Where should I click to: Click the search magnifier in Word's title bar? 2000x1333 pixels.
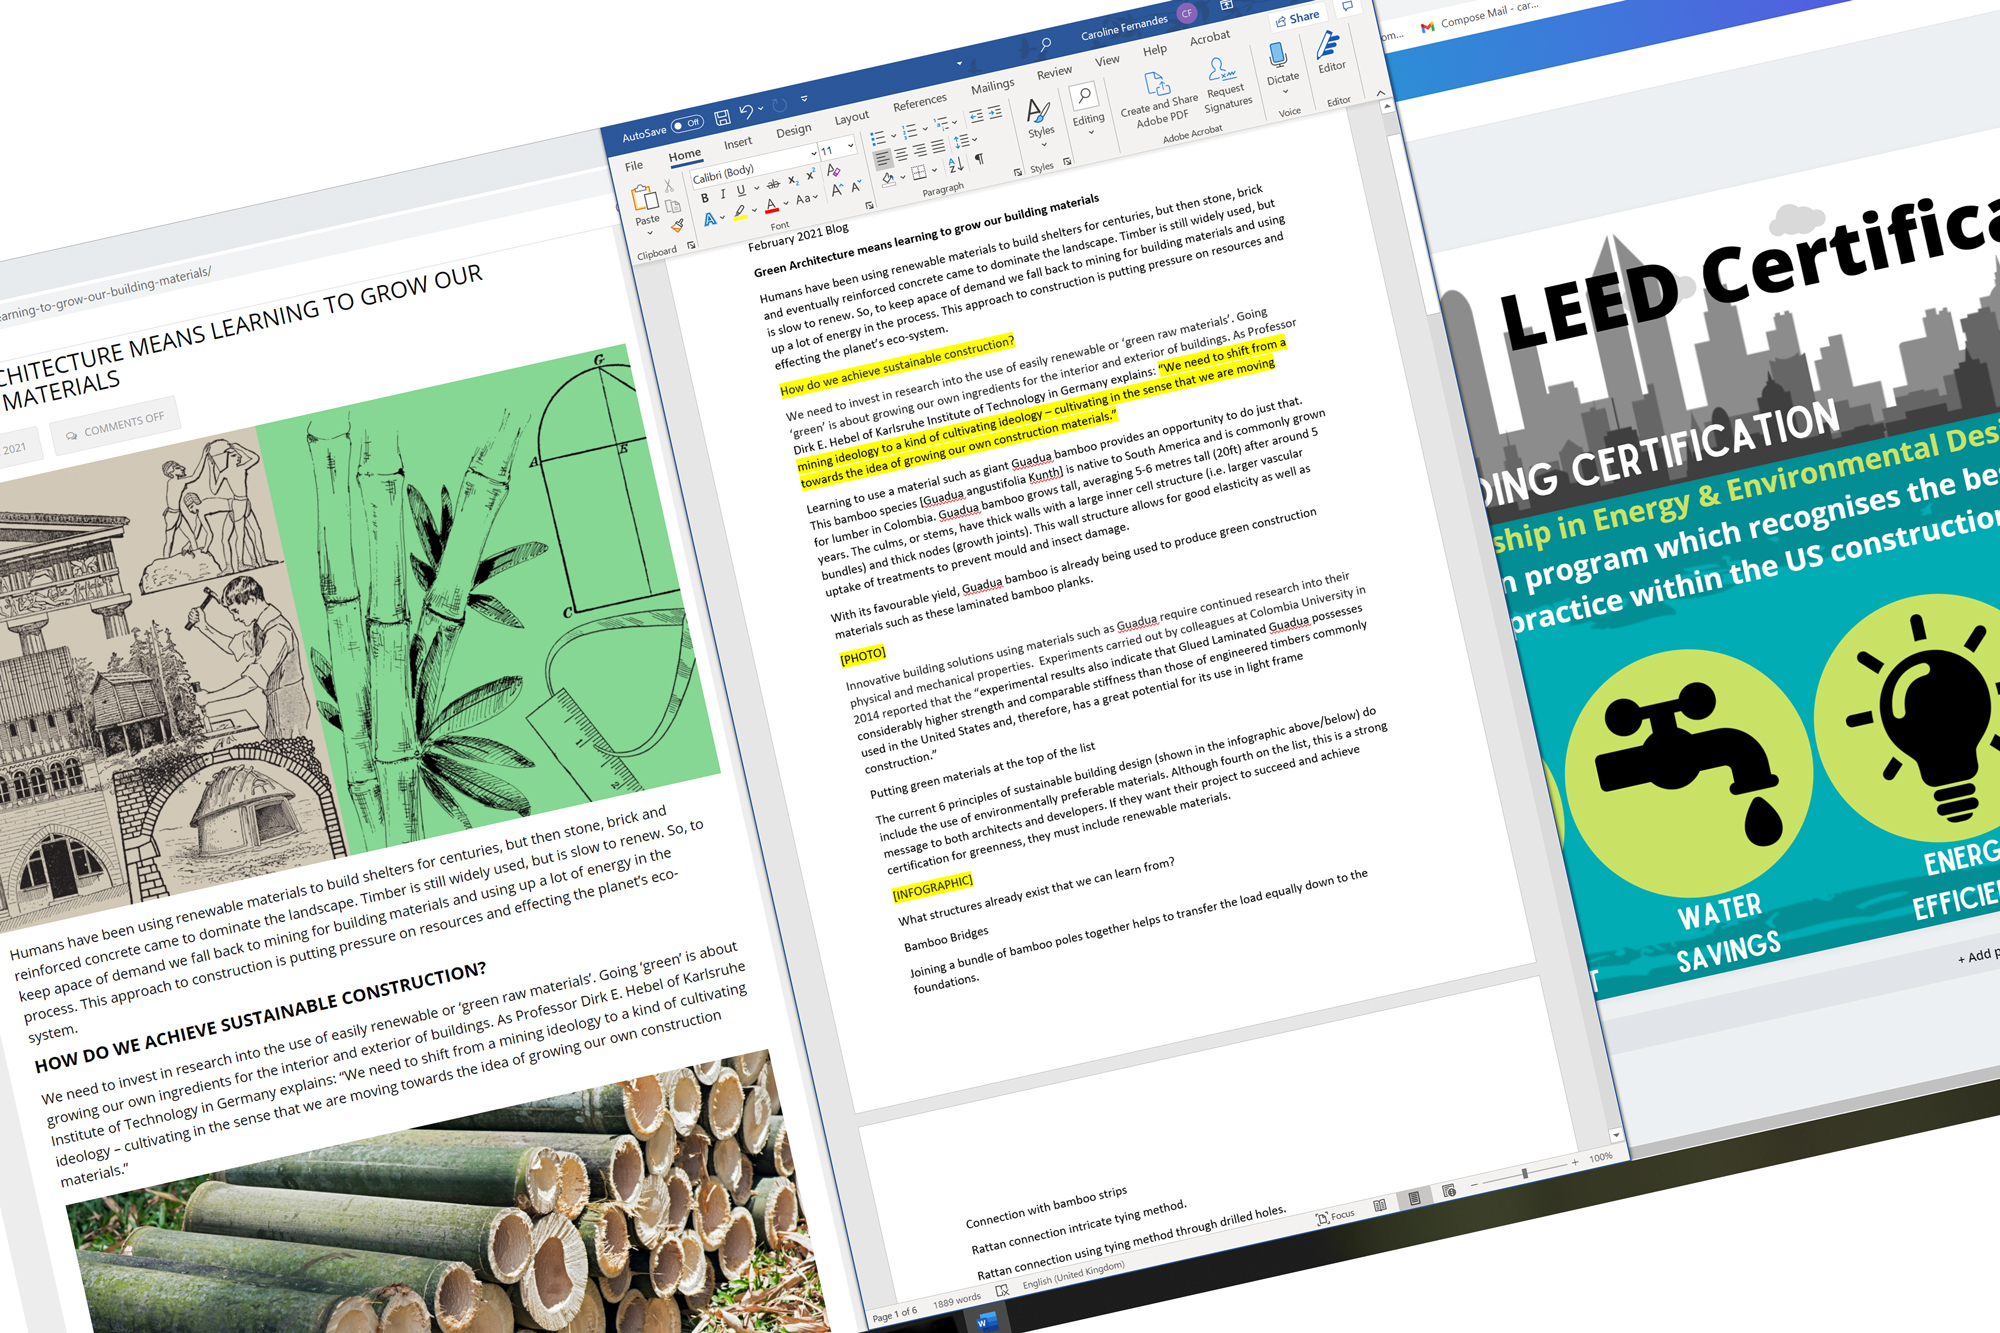click(x=1045, y=44)
